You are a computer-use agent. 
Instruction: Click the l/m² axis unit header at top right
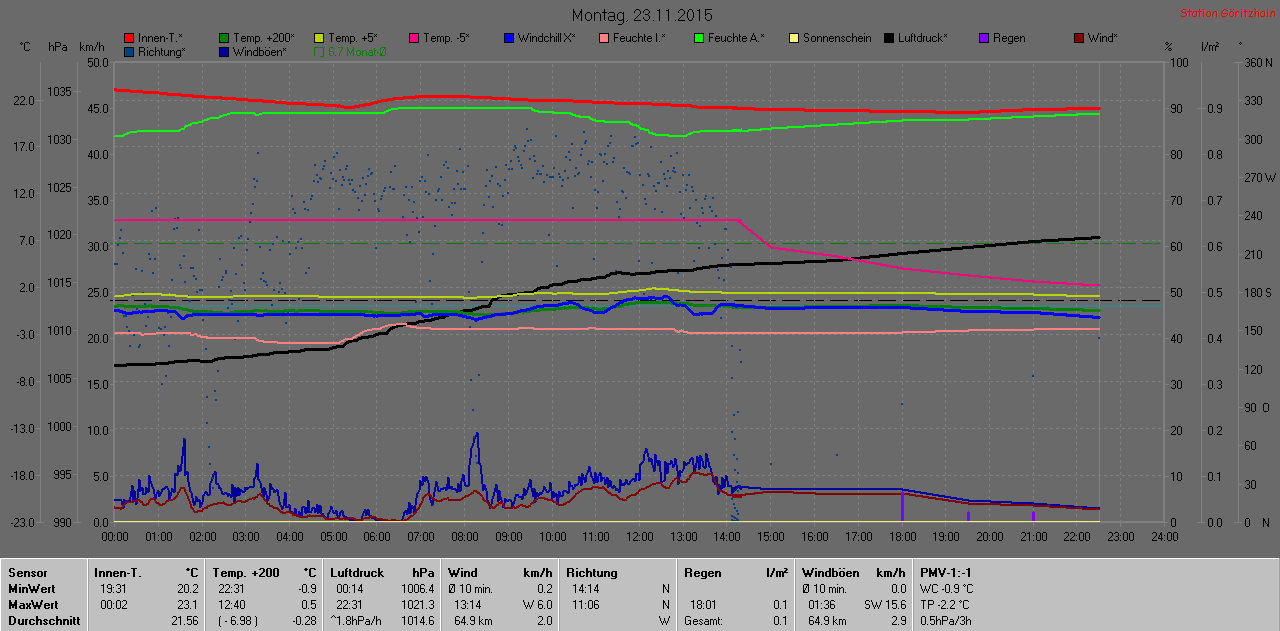[1208, 47]
